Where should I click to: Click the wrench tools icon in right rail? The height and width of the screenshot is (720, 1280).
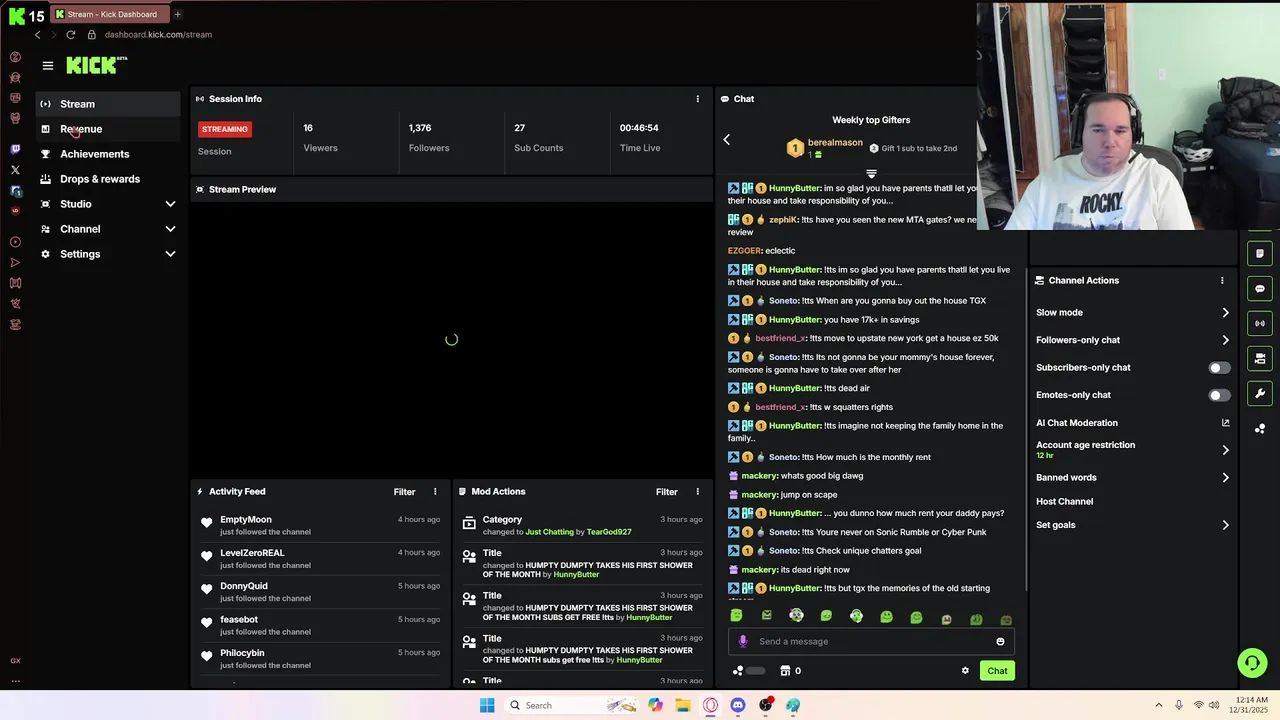[x=1260, y=394]
